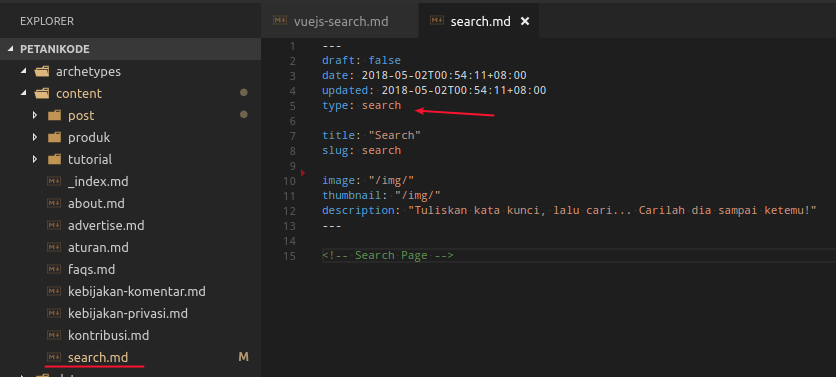Click the advertise.md file icon
The height and width of the screenshot is (377, 836).
[54, 225]
